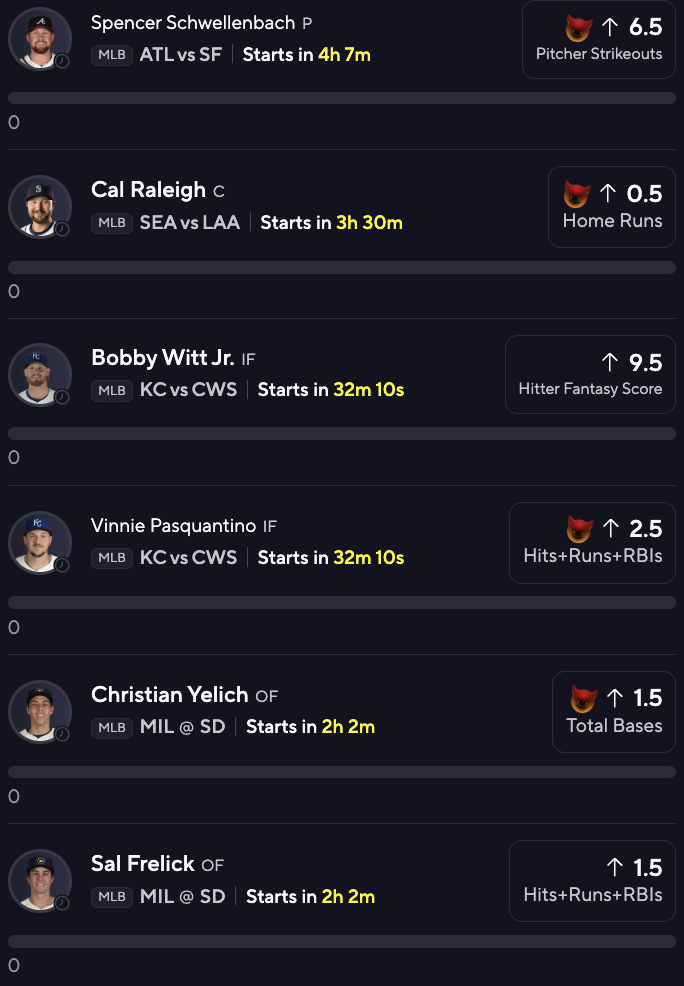This screenshot has height=986, width=684.
Task: Click the demon icon on Schwellenbach's Pitcher Strikeouts pick
Action: (x=578, y=27)
